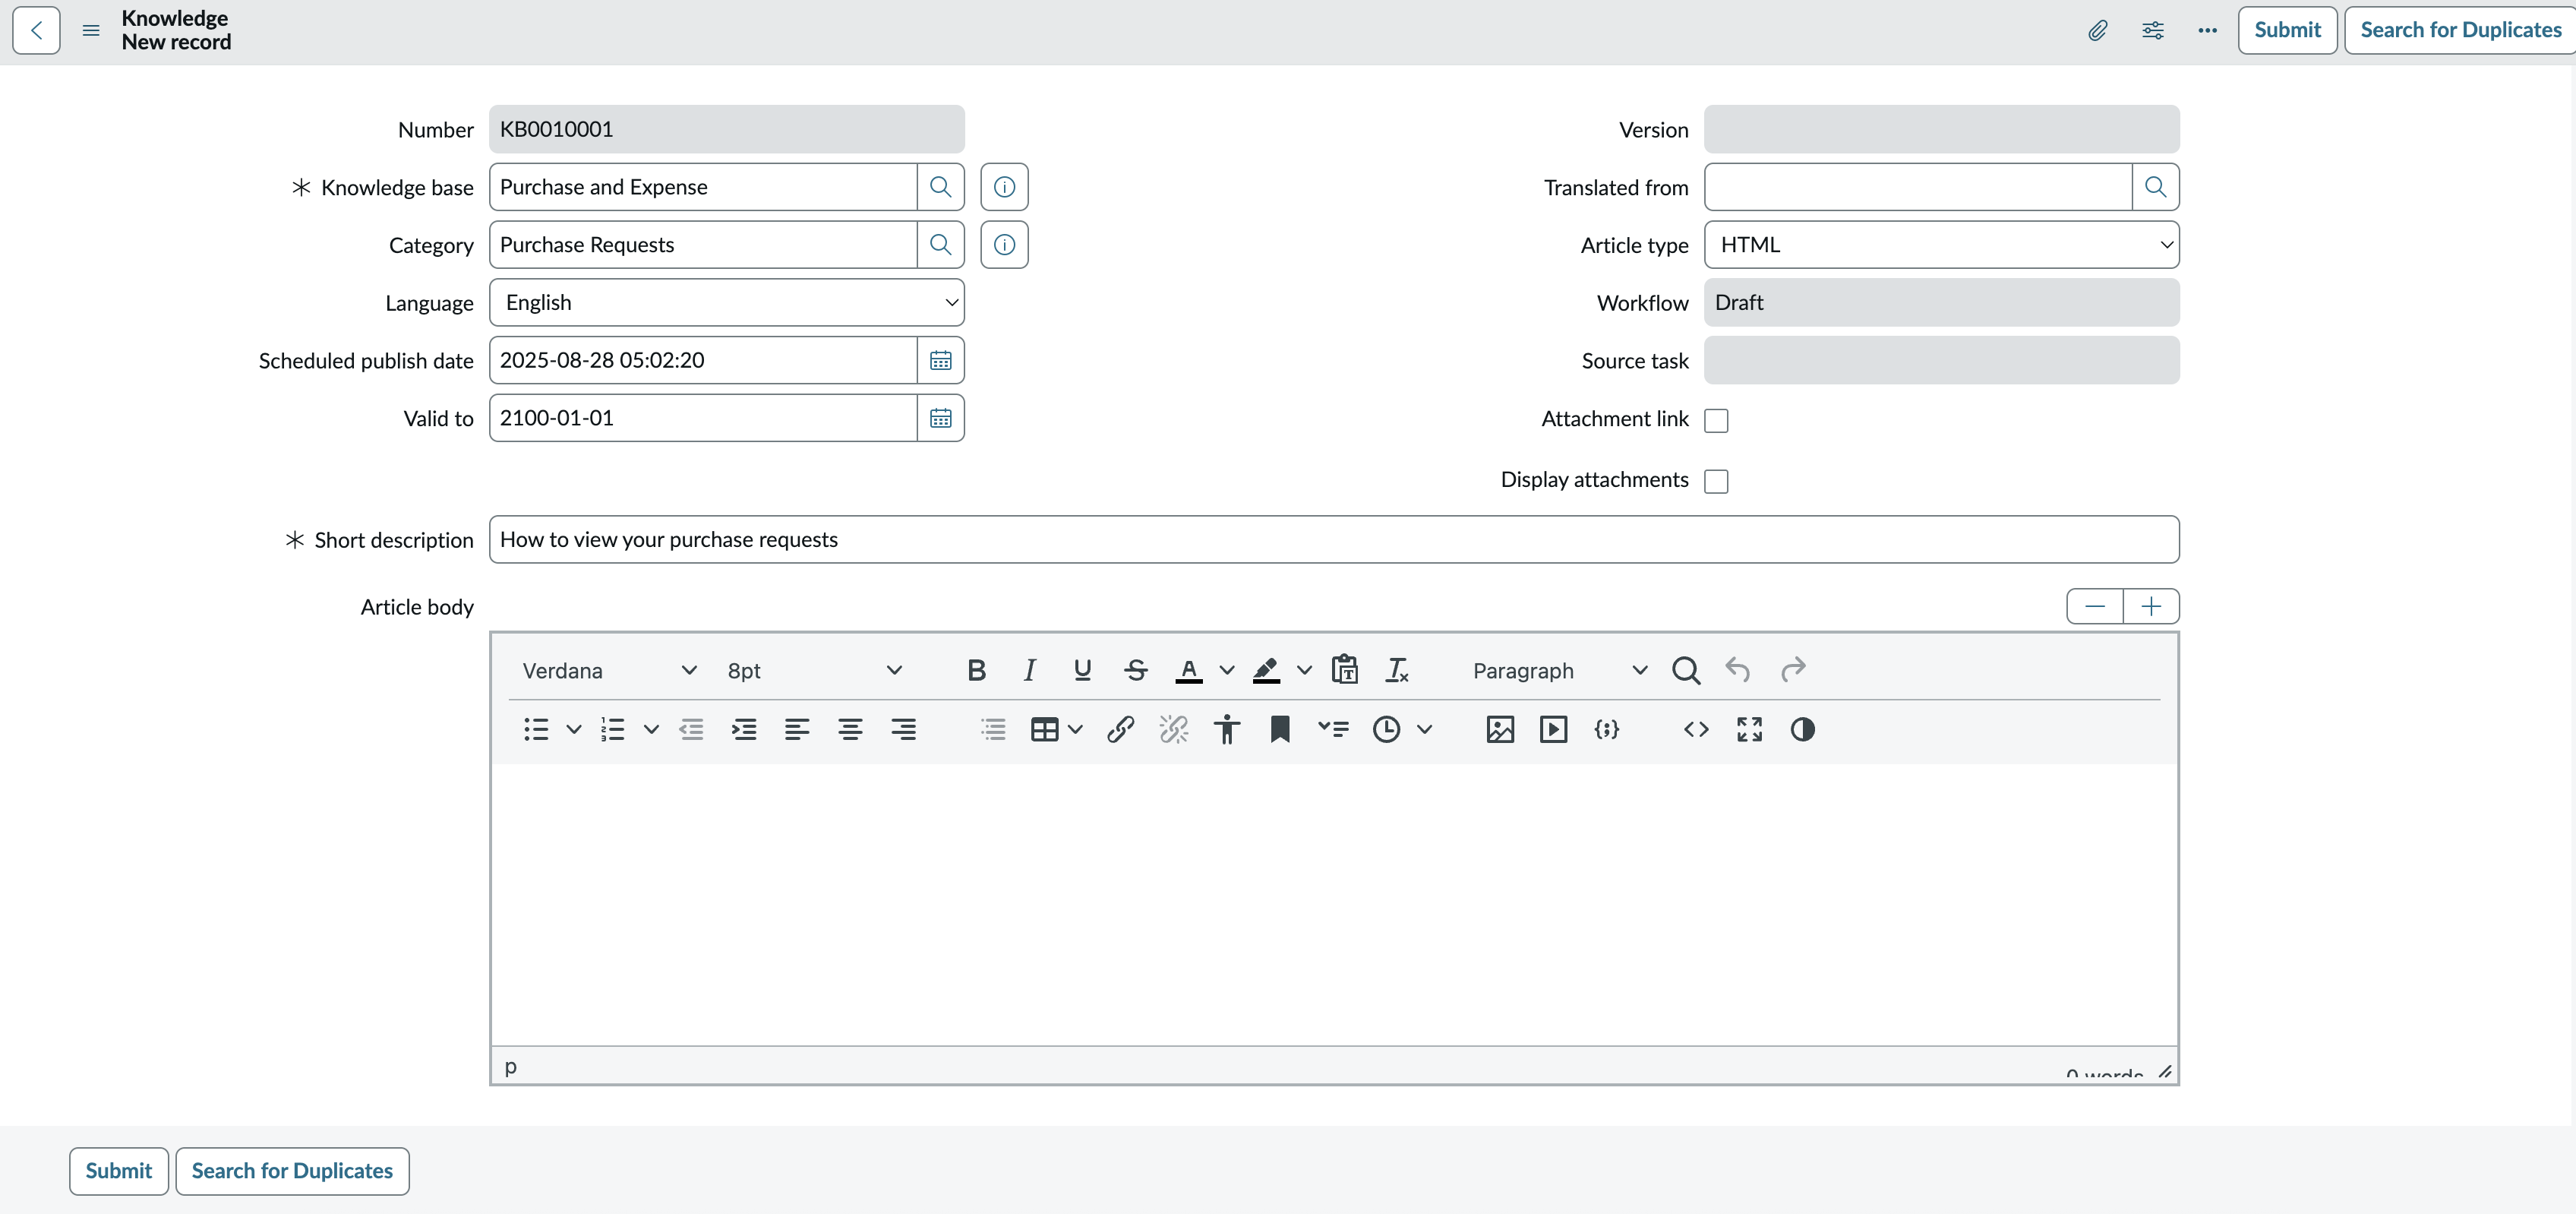Expand numbered list style options arrow
The height and width of the screenshot is (1214, 2576).
[651, 730]
